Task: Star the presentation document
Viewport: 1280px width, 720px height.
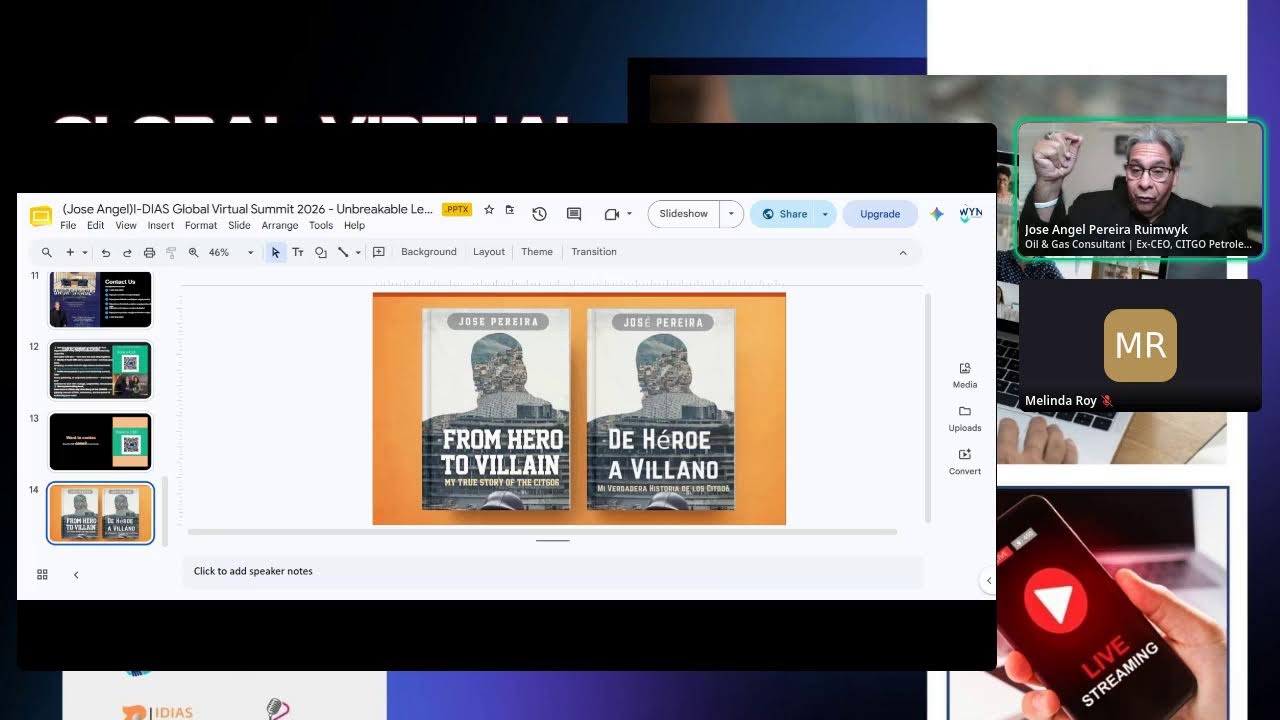Action: pyautogui.click(x=489, y=210)
